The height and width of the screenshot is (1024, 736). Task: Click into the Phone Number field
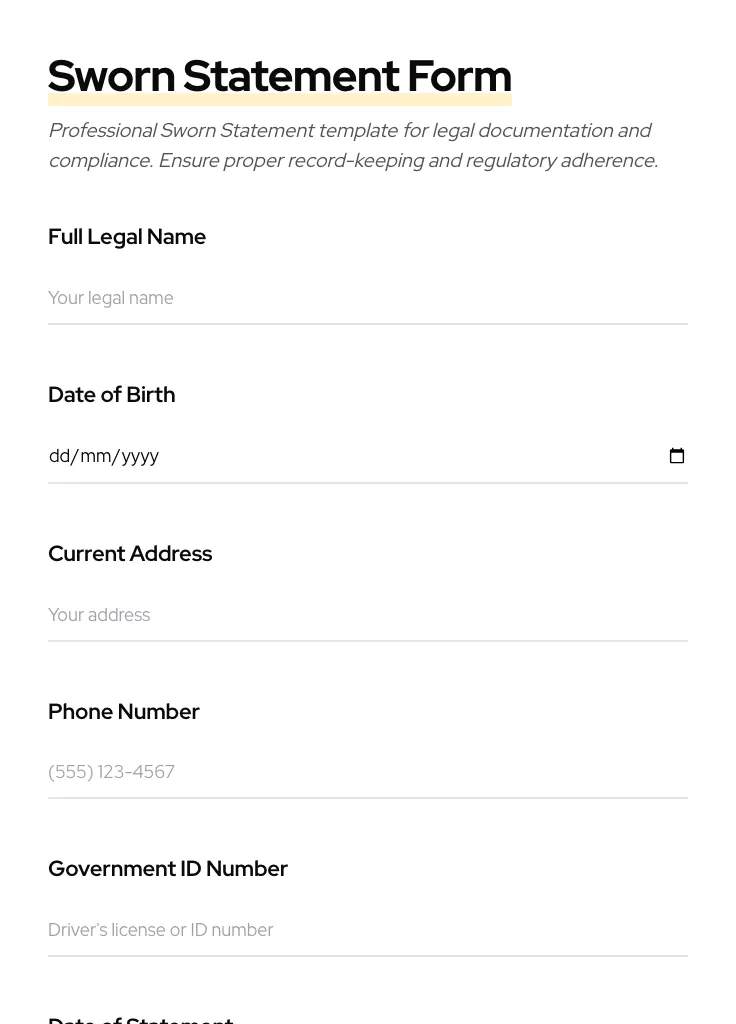click(367, 772)
